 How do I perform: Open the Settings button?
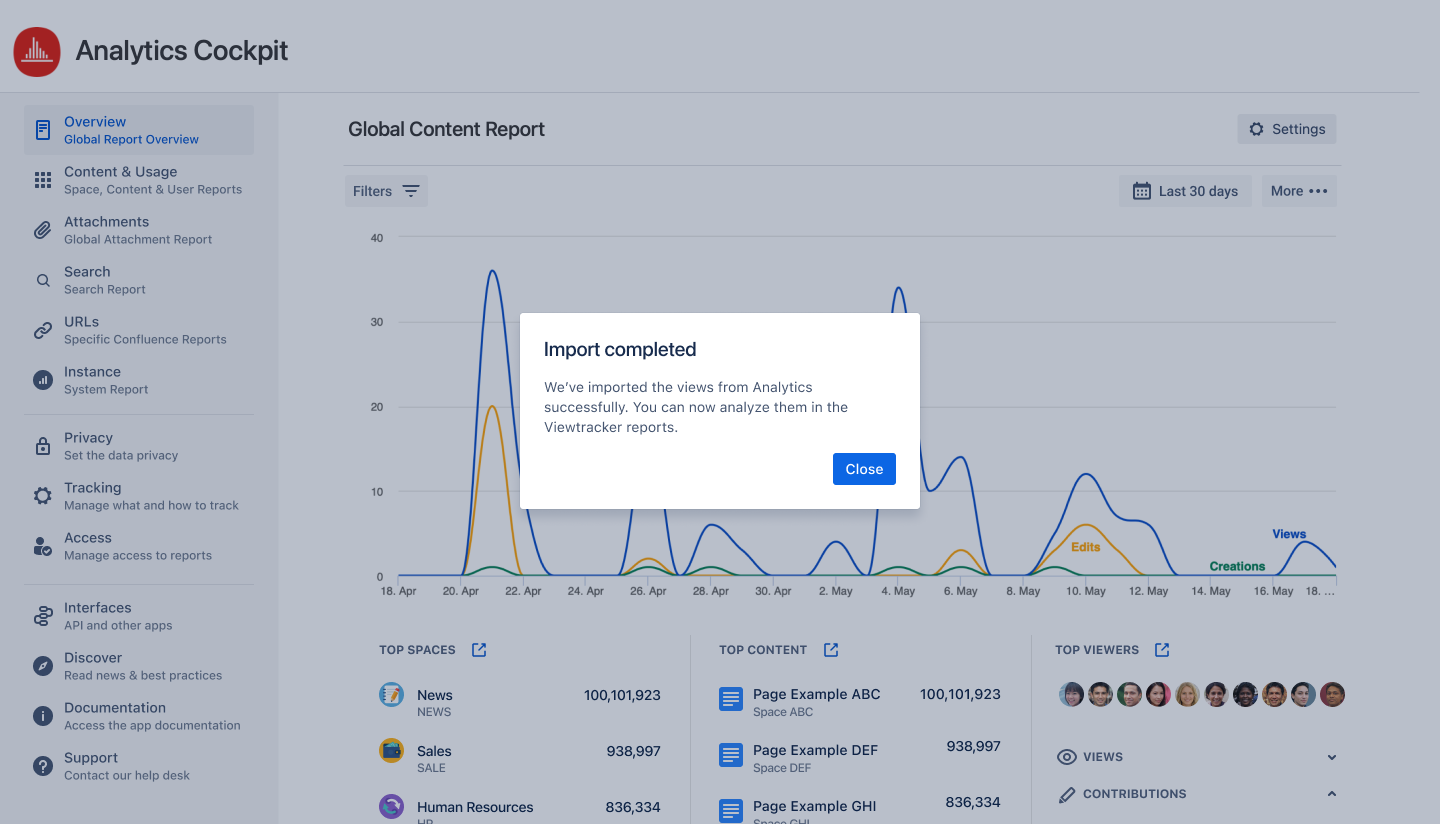[1286, 129]
